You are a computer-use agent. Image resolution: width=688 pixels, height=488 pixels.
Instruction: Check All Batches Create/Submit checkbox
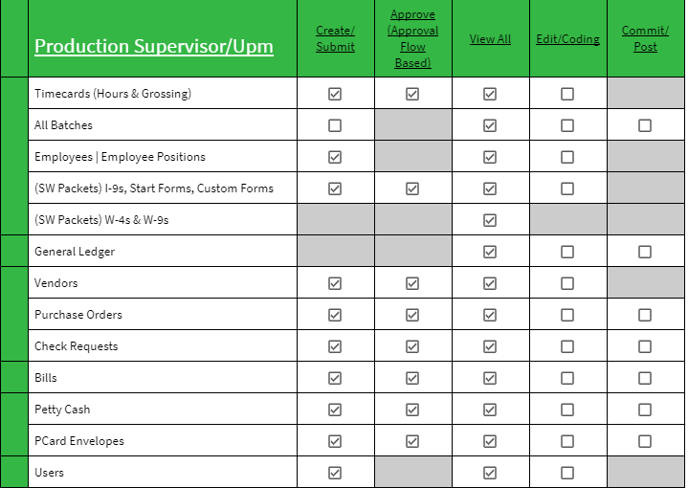pyautogui.click(x=335, y=126)
